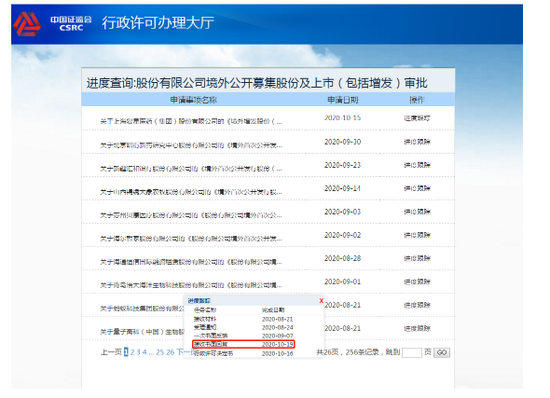550x398 pixels.
Task: Select the 量子高科（中国）application title
Action: pos(142,332)
